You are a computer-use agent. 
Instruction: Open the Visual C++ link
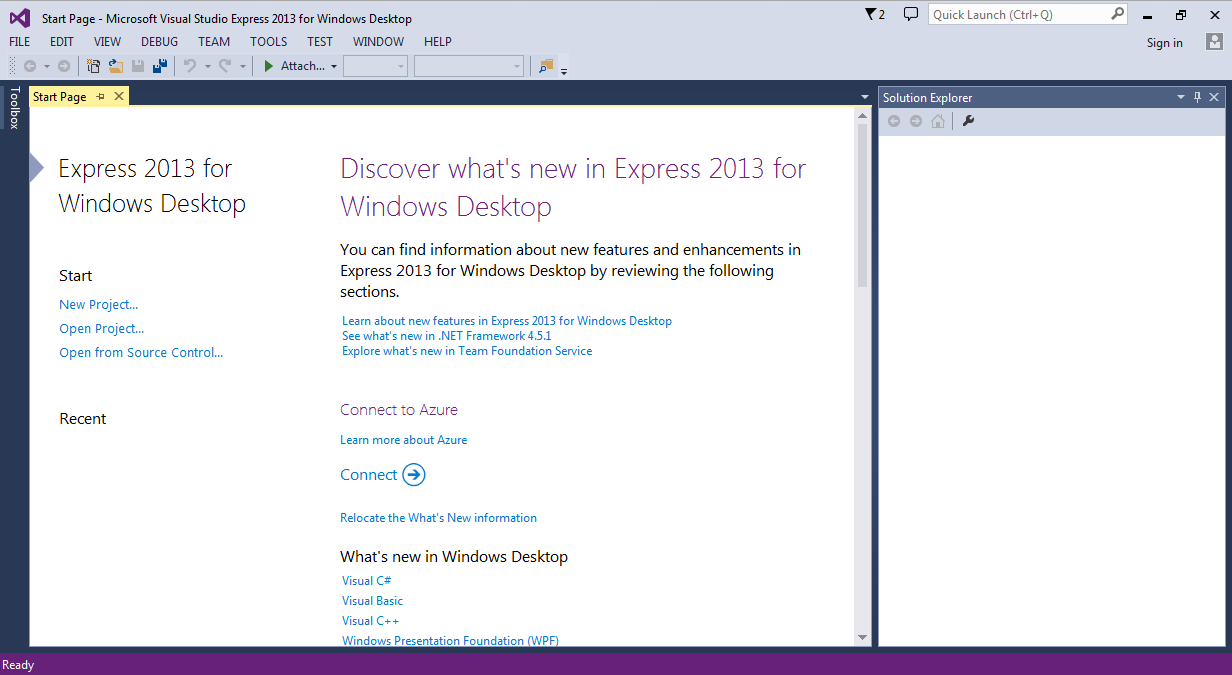tap(371, 621)
